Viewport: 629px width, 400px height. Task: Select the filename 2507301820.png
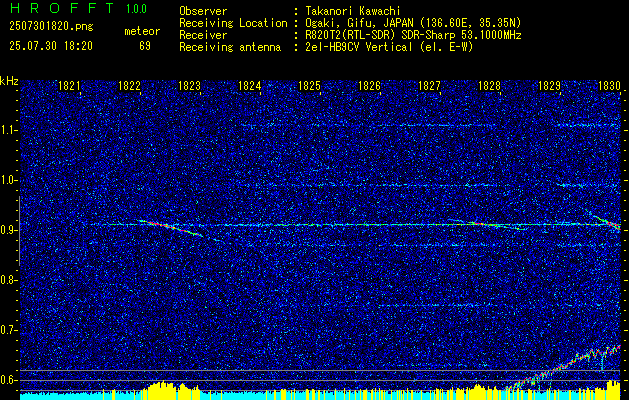51,26
